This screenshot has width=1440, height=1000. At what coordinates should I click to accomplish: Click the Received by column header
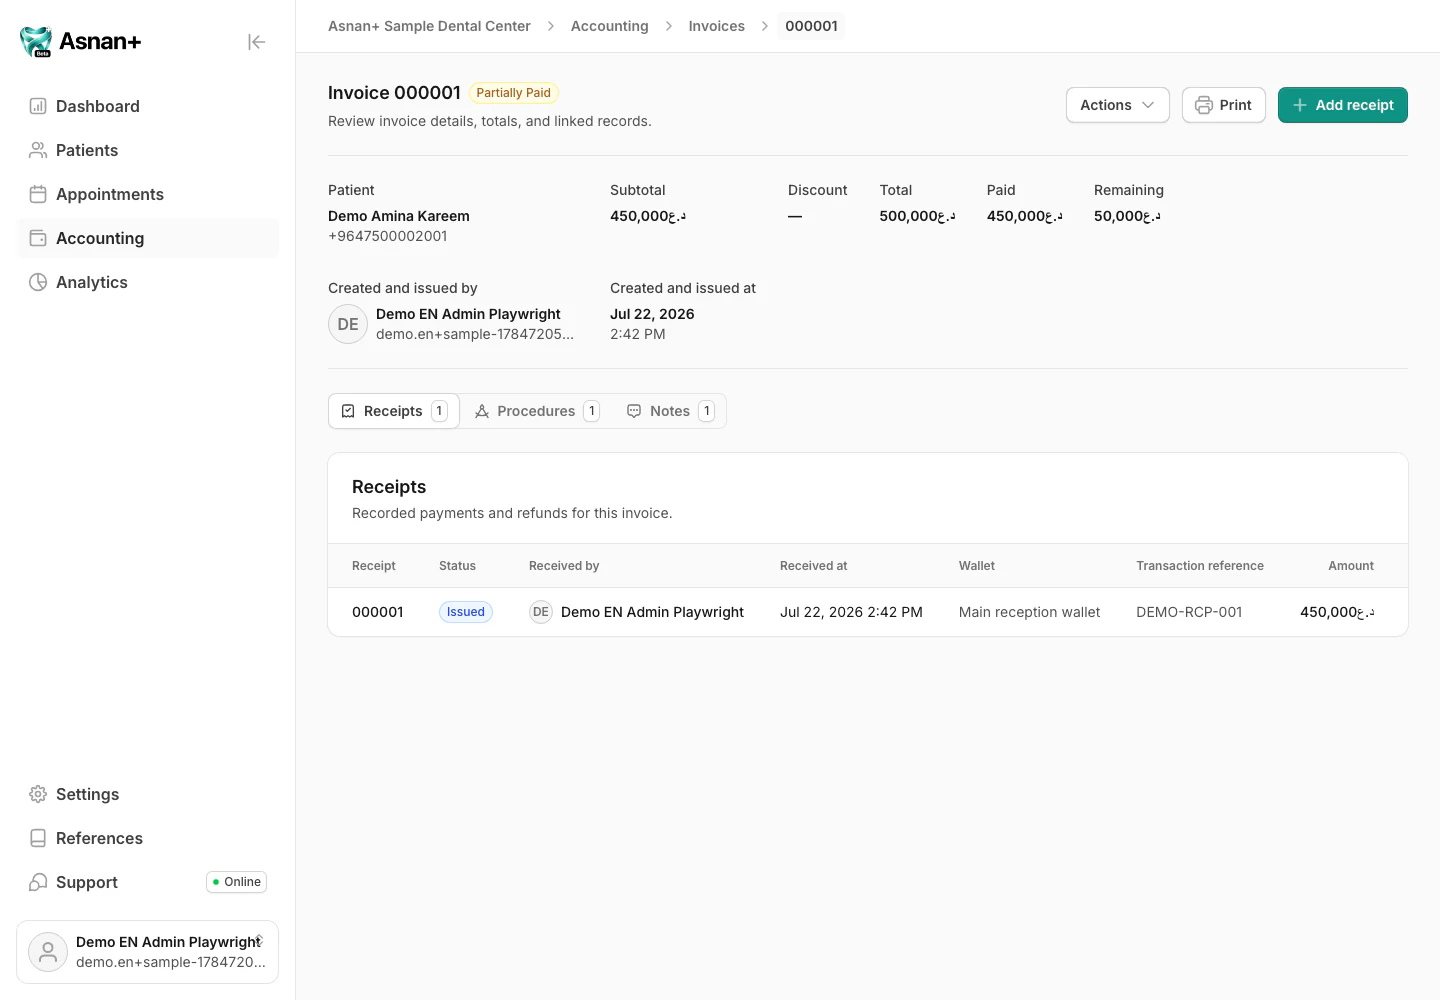tap(564, 566)
